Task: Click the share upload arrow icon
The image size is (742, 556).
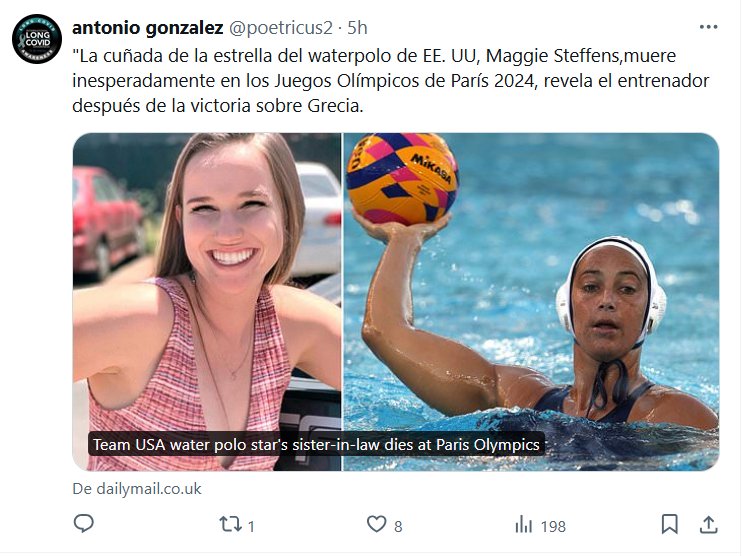Action: pos(708,524)
